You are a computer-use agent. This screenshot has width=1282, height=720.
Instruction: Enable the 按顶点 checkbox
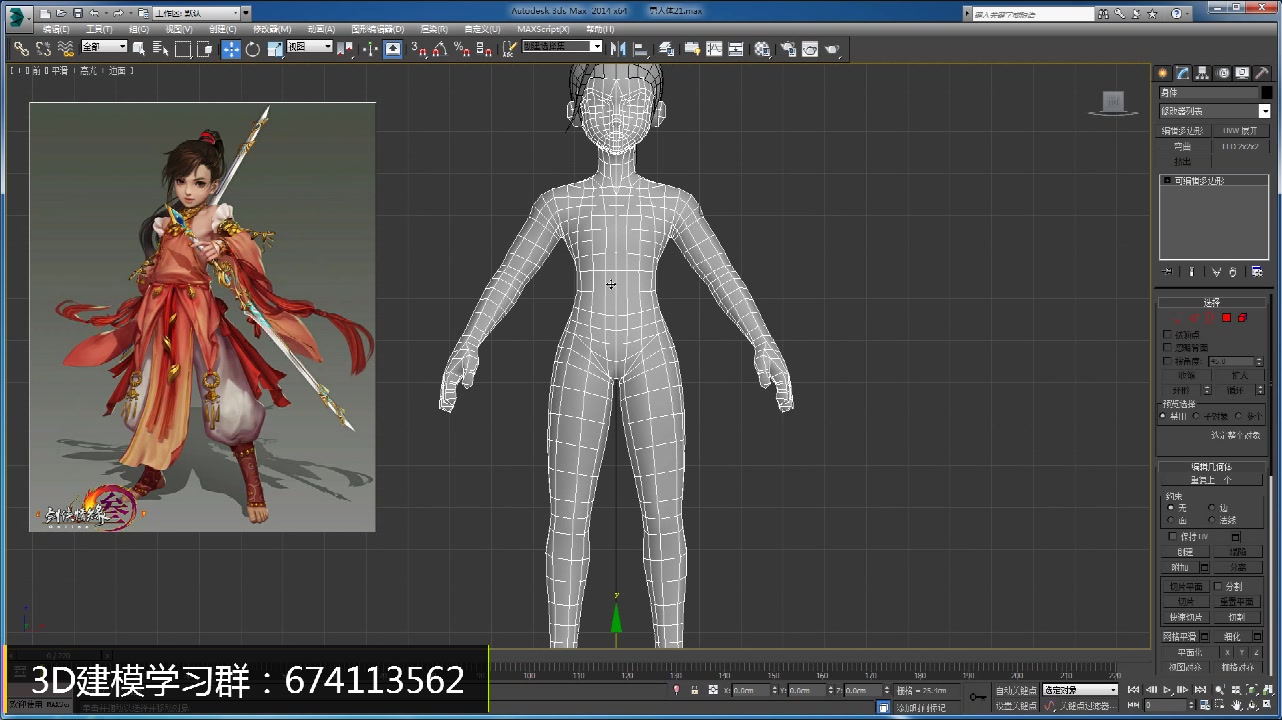coord(1167,334)
